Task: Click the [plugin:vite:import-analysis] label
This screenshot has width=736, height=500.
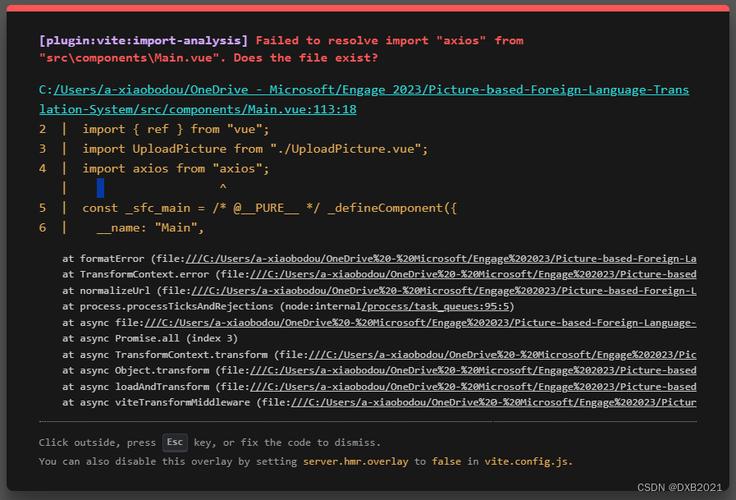Action: [143, 41]
